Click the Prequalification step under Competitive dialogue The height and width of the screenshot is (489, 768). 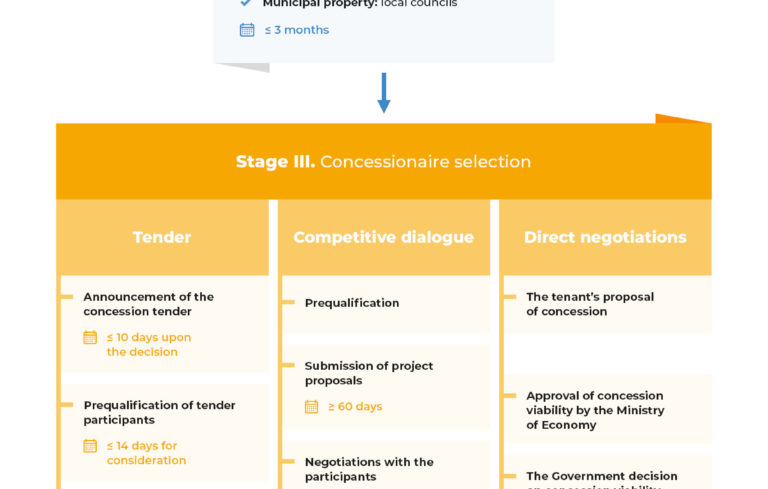352,303
